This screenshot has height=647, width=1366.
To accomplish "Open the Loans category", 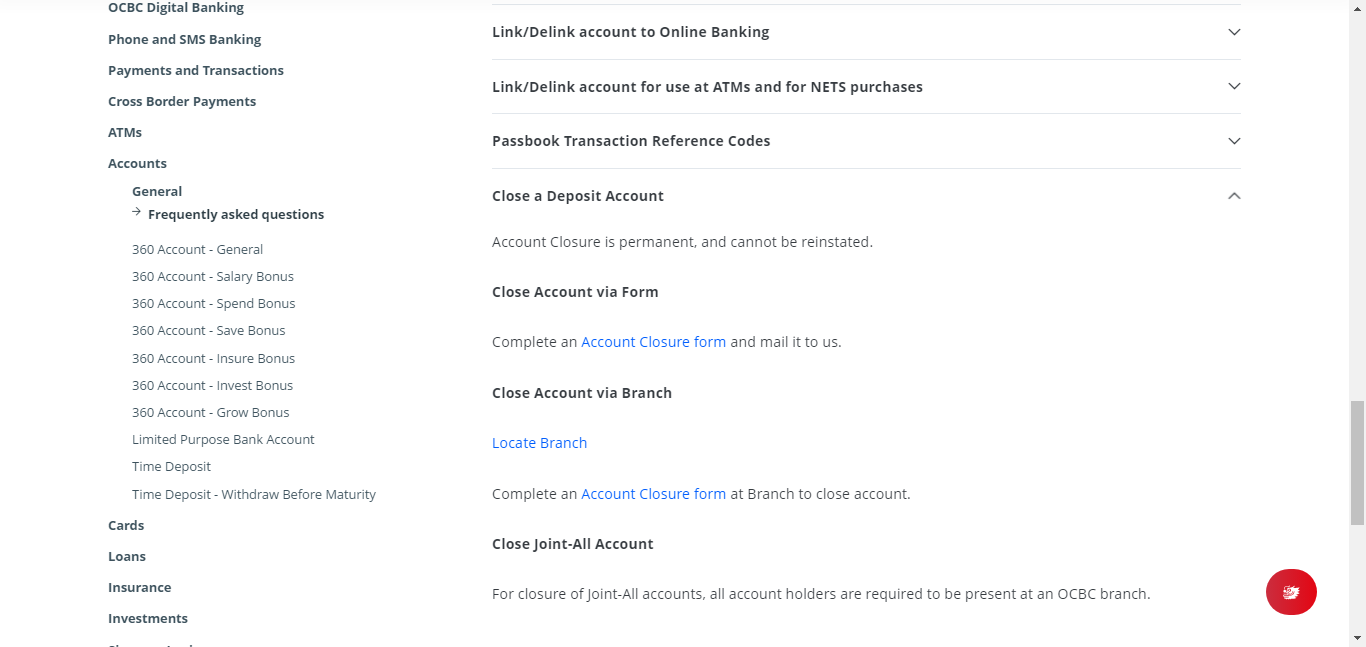I will [x=127, y=556].
